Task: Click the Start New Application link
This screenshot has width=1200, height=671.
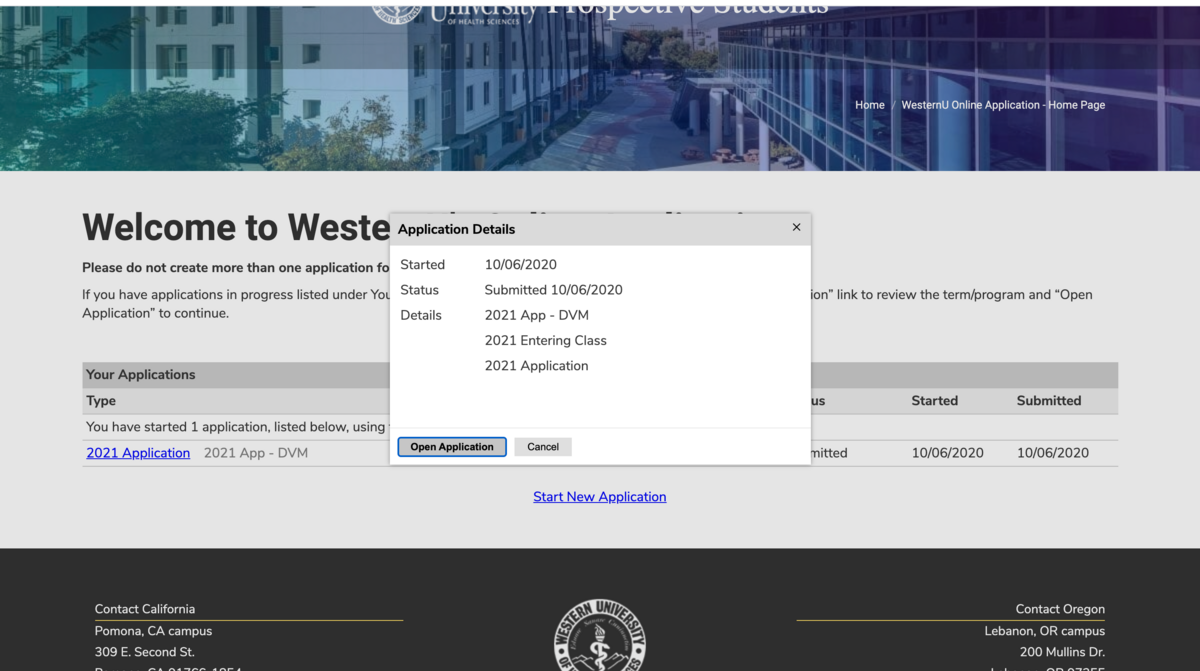Action: pyautogui.click(x=599, y=497)
